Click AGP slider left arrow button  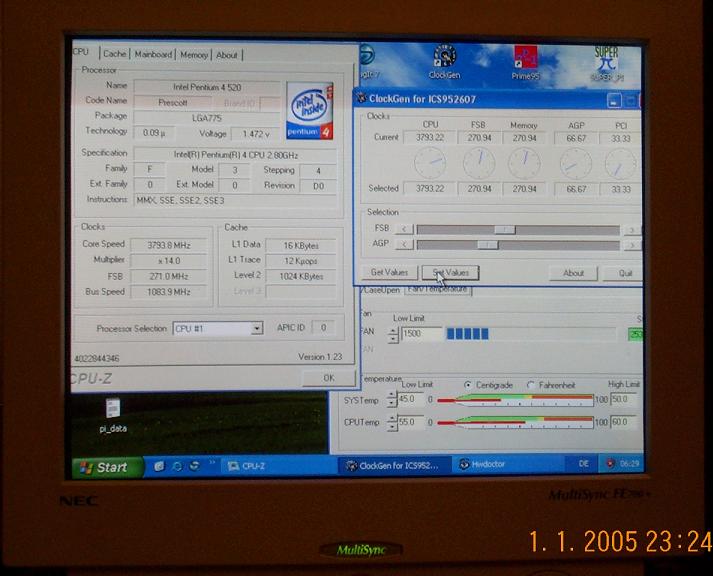pyautogui.click(x=404, y=244)
